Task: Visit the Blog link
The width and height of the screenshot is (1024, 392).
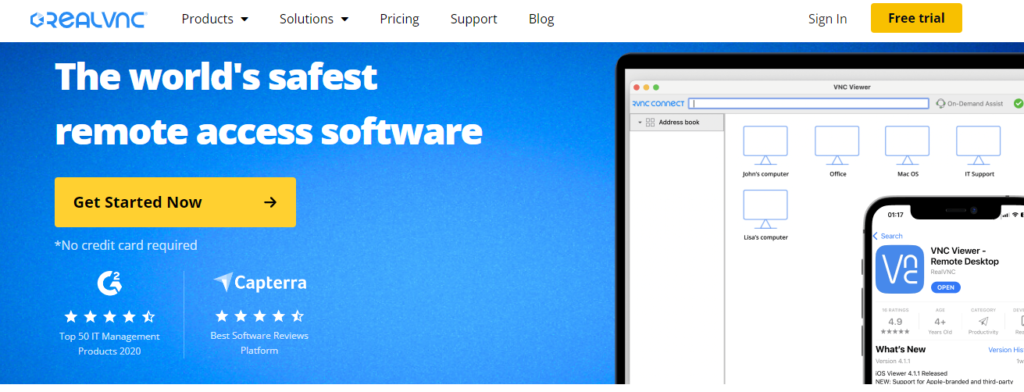Action: tap(541, 19)
